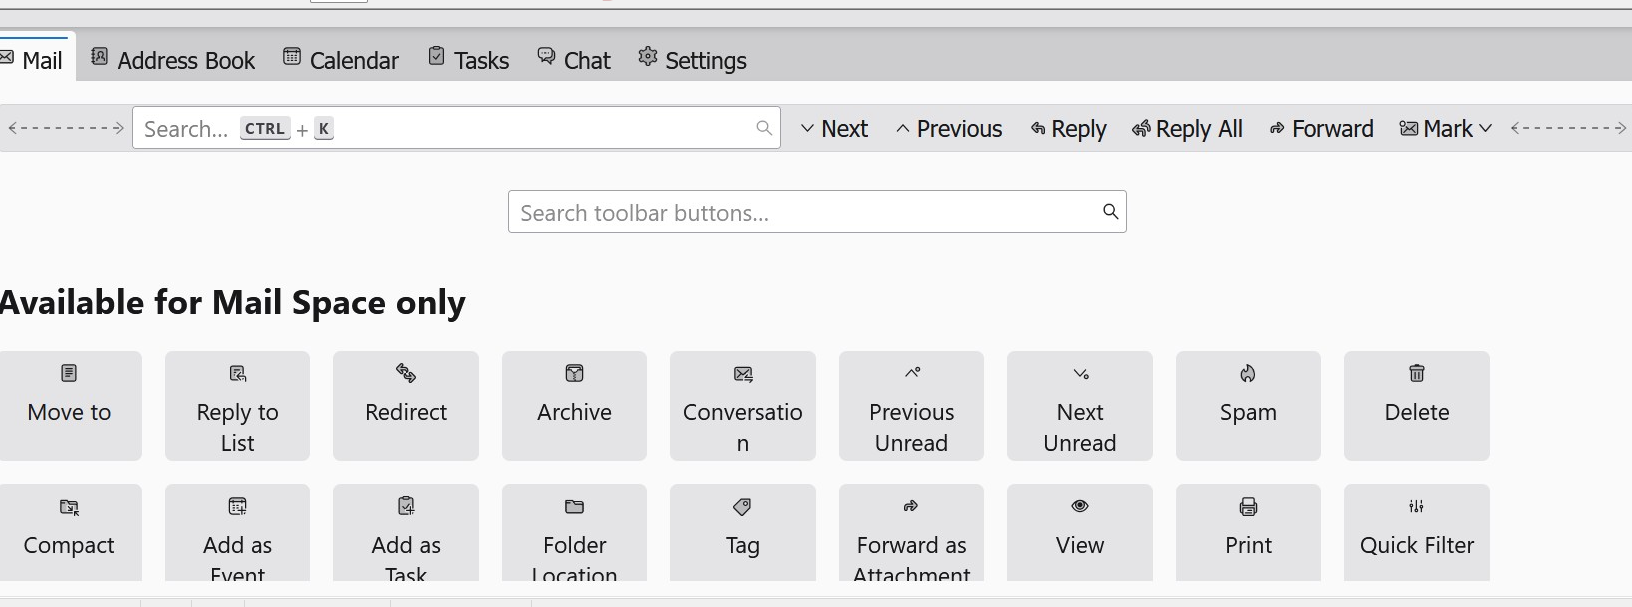The width and height of the screenshot is (1632, 607).
Task: Open the Calendar space tab
Action: click(341, 60)
